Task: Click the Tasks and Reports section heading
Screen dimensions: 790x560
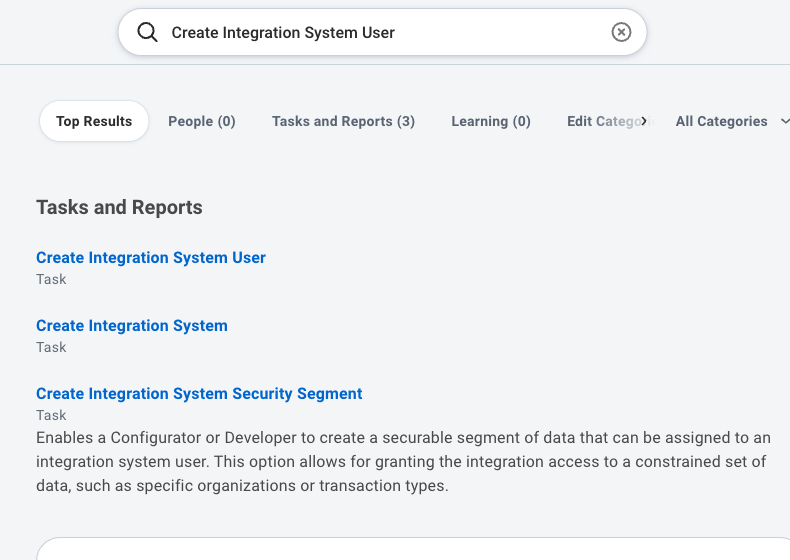Action: tap(119, 208)
